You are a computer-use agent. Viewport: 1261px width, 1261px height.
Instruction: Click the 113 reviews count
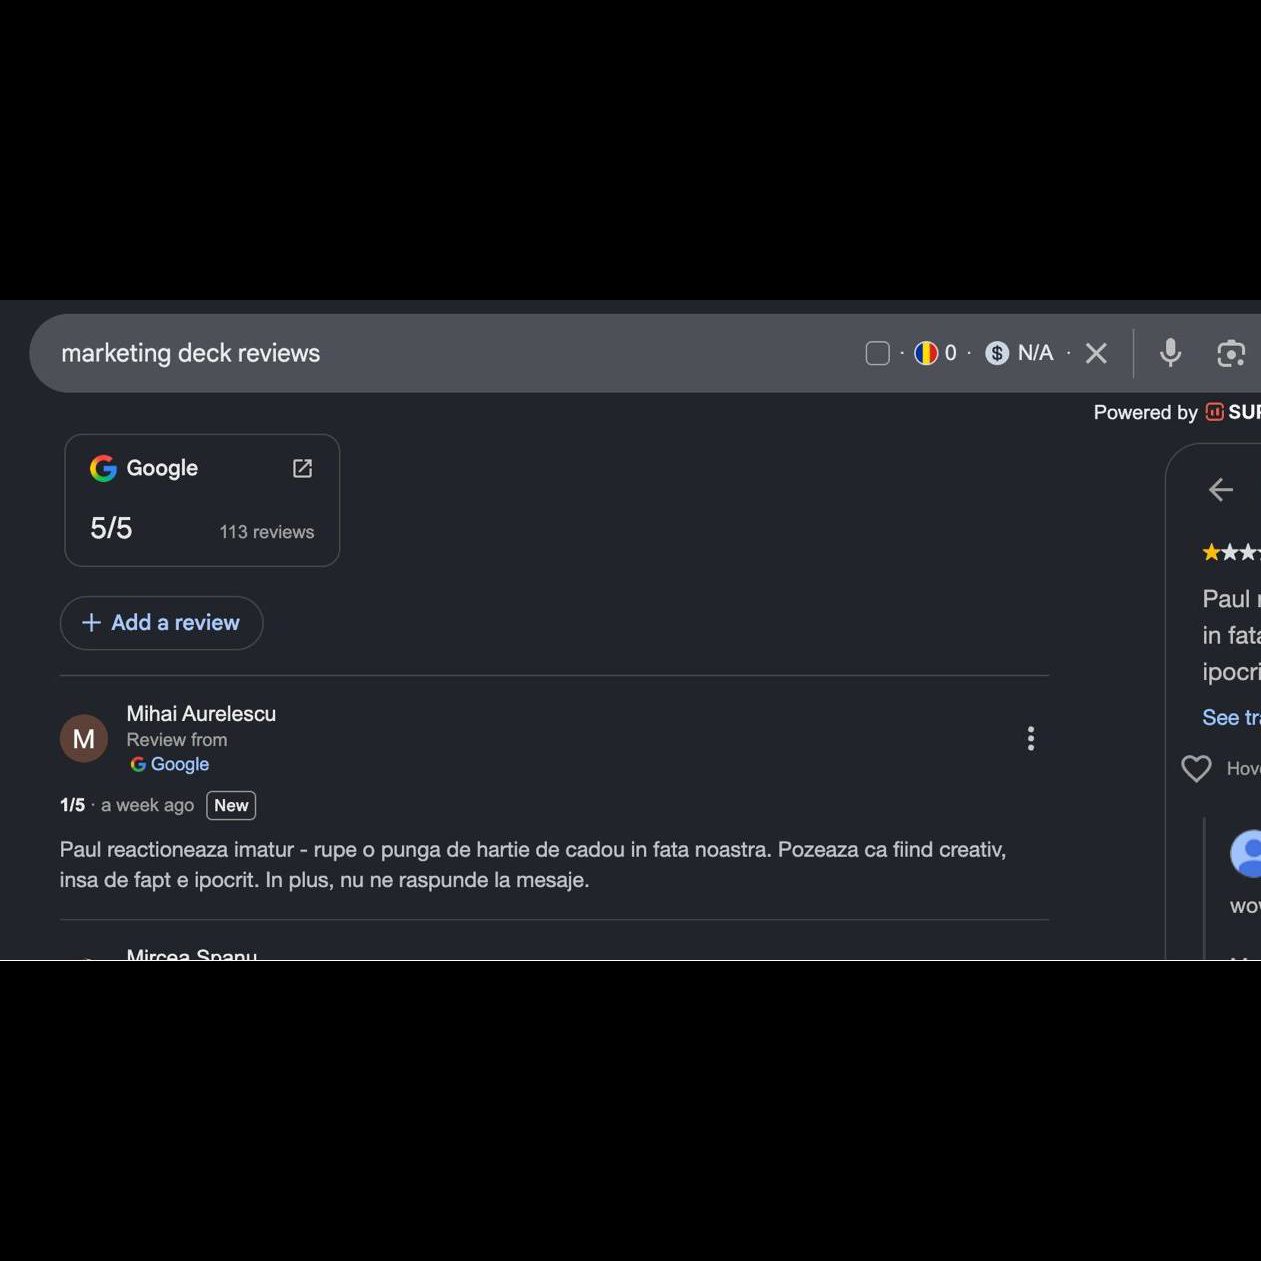(267, 532)
